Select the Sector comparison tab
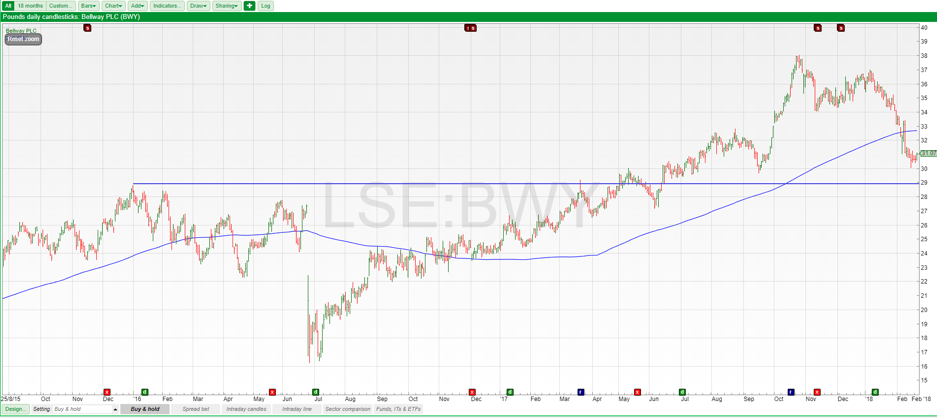 point(347,409)
